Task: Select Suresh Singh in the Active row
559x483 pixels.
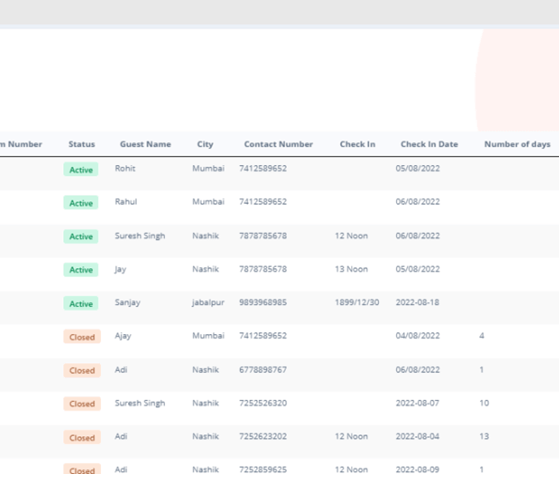Action: 140,236
